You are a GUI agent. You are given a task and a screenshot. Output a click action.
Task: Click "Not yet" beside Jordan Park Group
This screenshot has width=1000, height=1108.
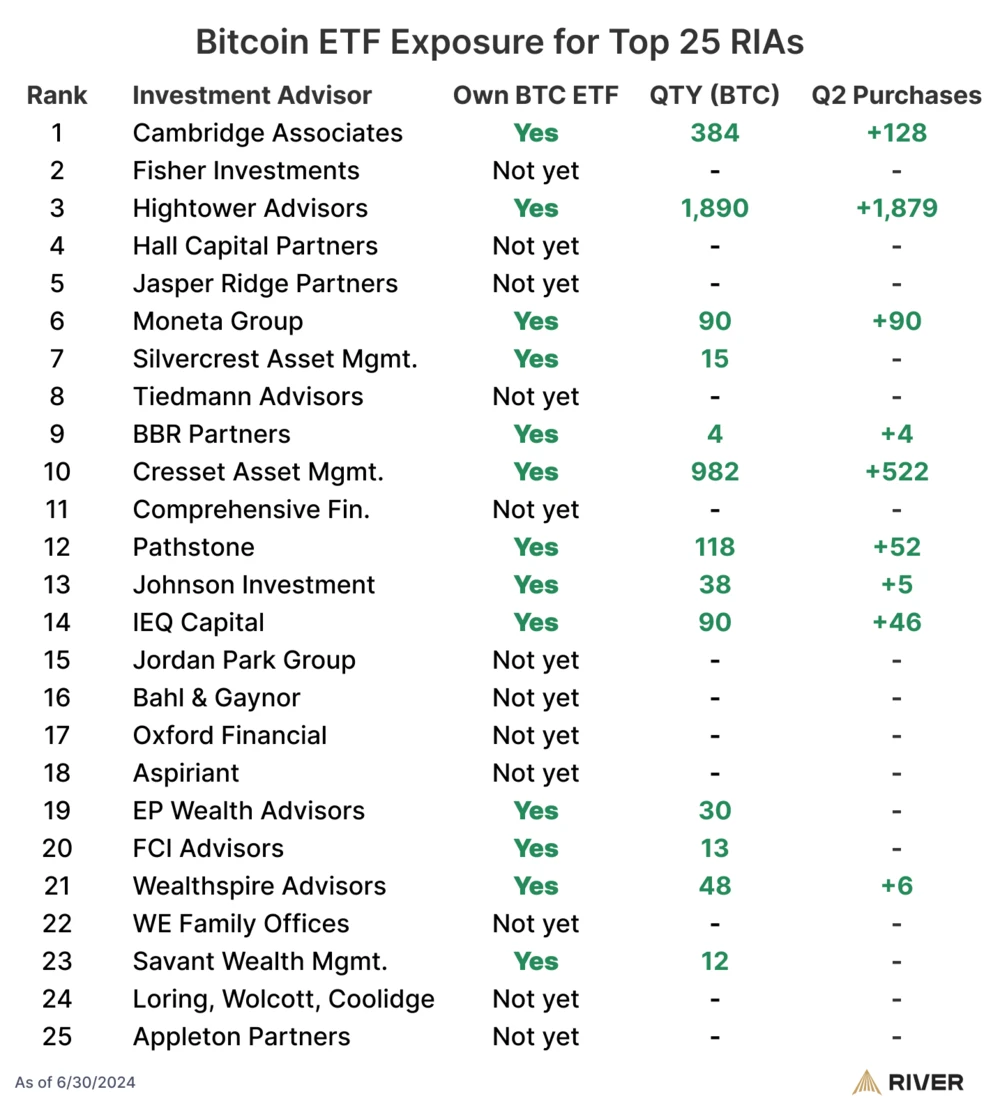(x=536, y=661)
